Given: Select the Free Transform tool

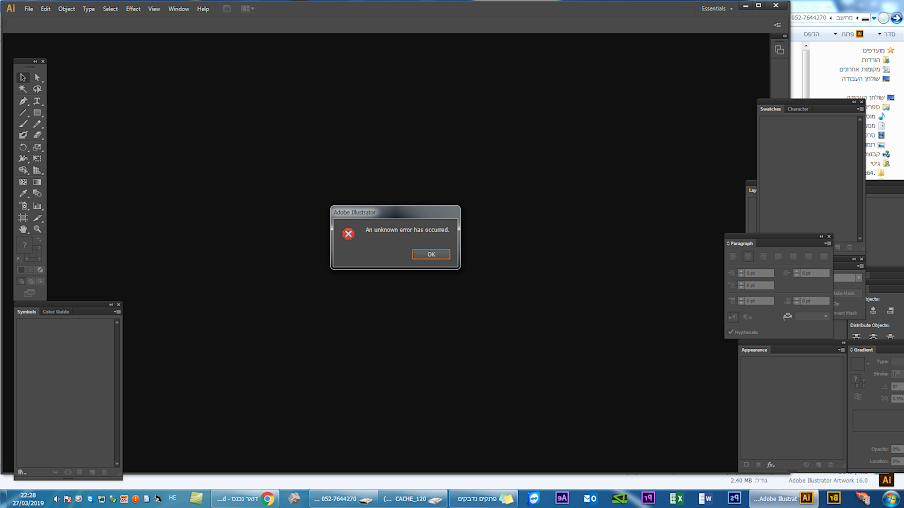Looking at the screenshot, I should (x=37, y=159).
